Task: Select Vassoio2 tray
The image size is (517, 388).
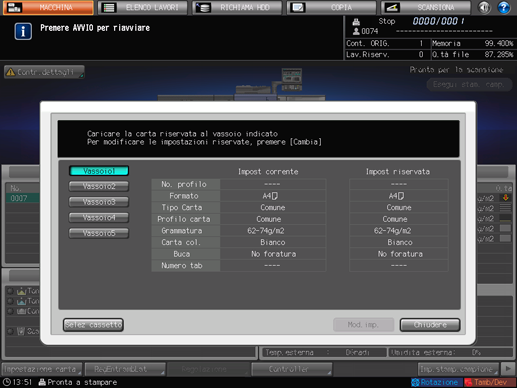Action: coord(99,186)
